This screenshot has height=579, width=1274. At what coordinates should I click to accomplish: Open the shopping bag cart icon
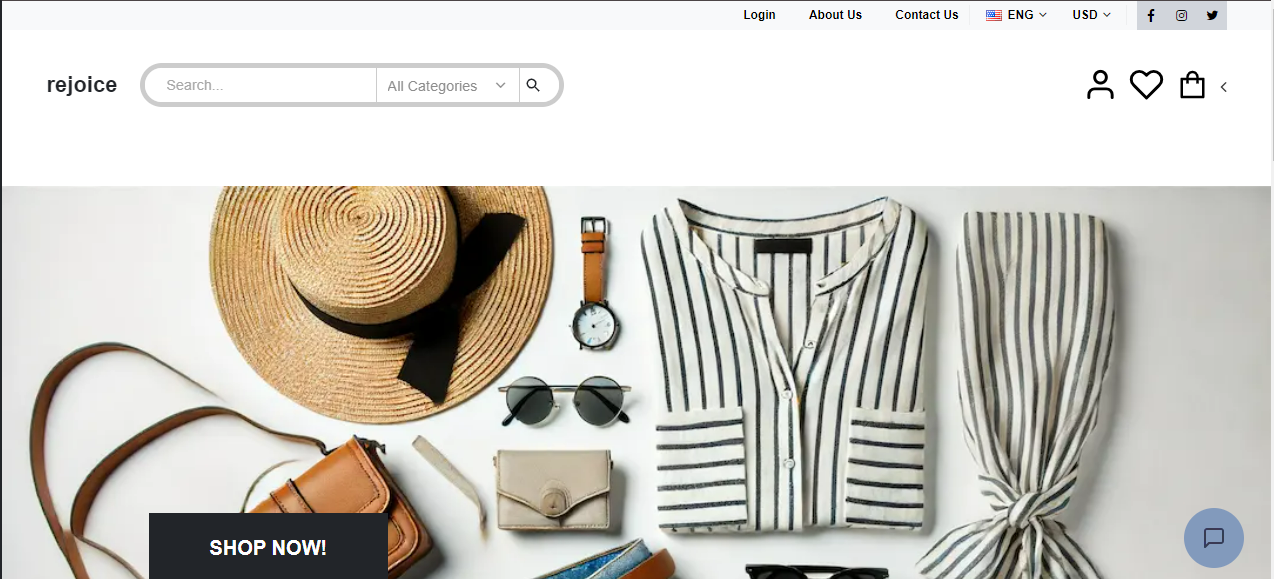coord(1192,85)
